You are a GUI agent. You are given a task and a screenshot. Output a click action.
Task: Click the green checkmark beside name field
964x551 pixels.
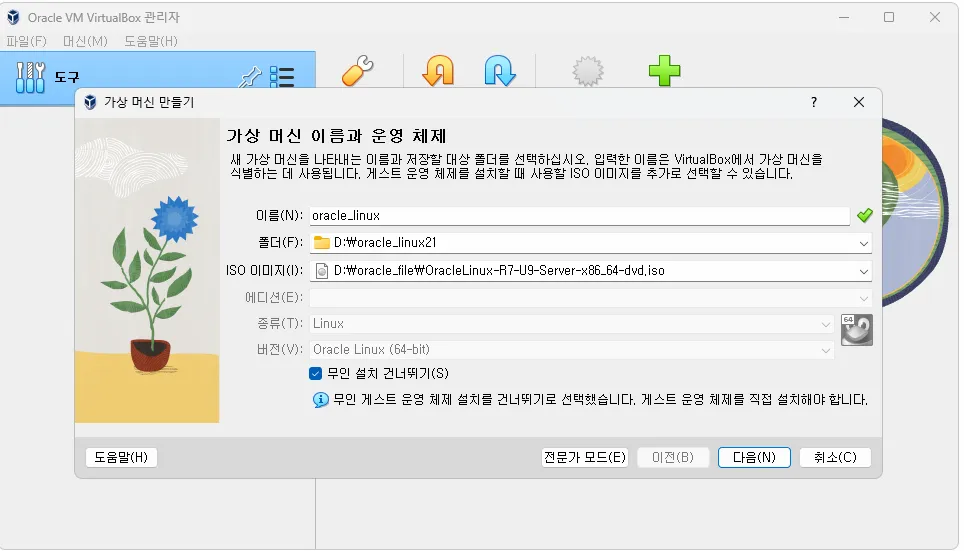[x=864, y=215]
